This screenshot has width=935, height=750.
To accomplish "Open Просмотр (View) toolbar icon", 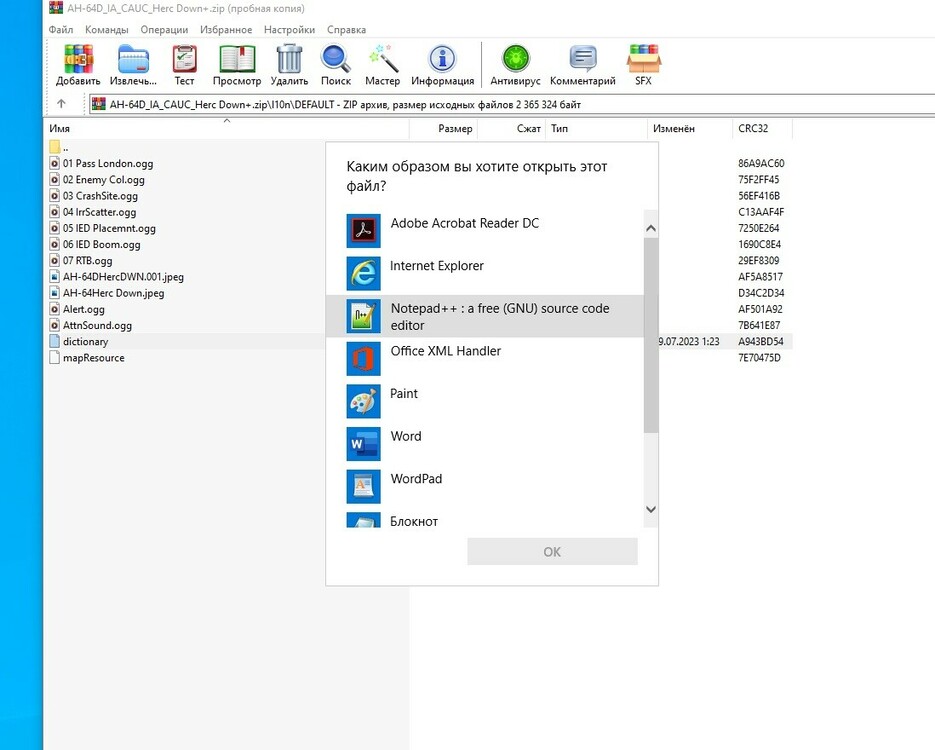I will pos(237,60).
